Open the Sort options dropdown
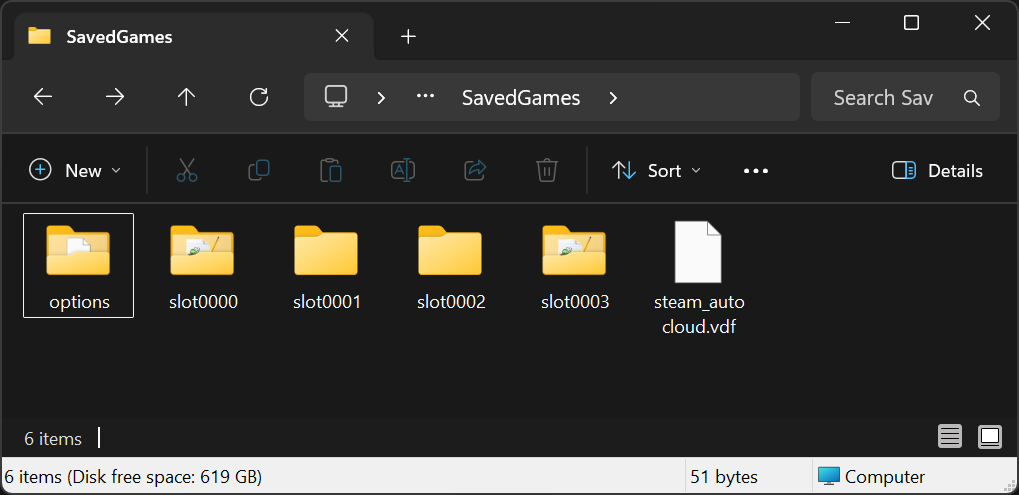The height and width of the screenshot is (495, 1019). click(656, 171)
